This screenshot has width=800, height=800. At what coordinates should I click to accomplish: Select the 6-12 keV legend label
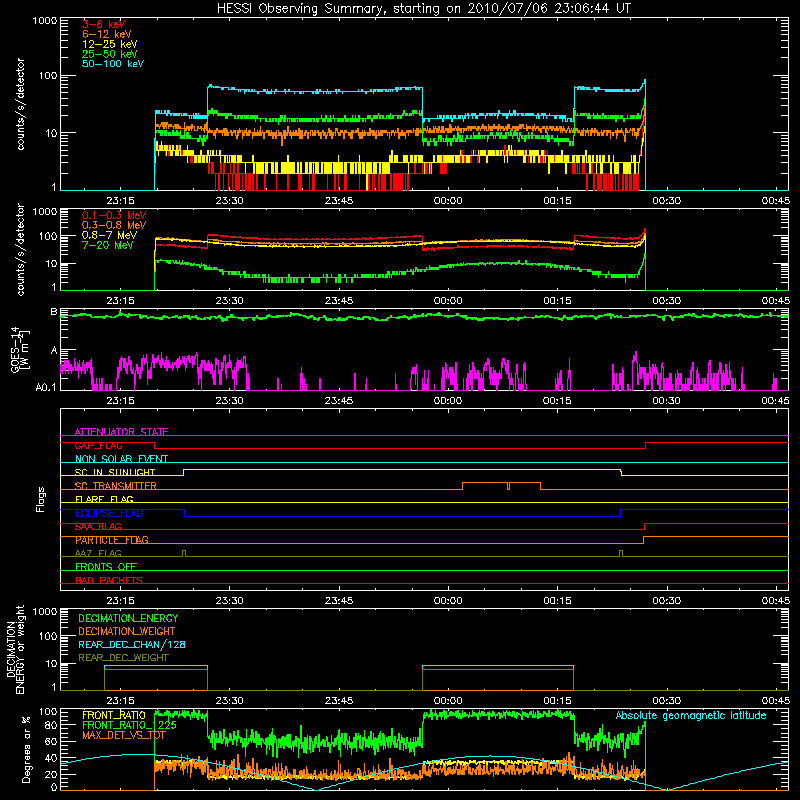coord(107,34)
